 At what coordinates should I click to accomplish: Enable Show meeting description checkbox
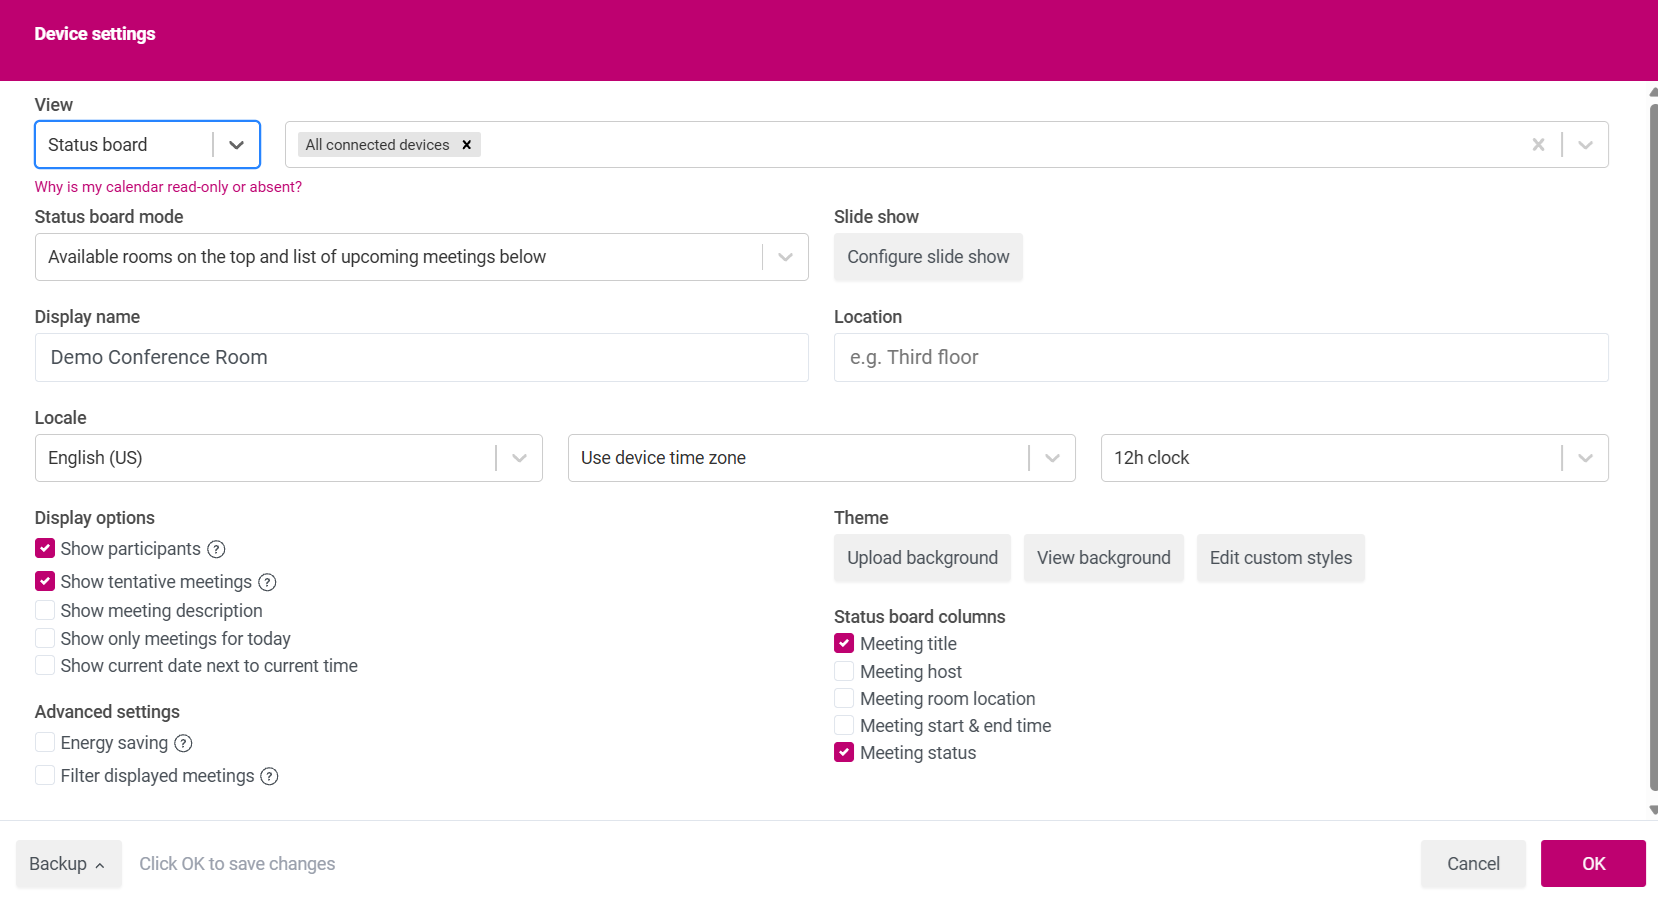[45, 610]
